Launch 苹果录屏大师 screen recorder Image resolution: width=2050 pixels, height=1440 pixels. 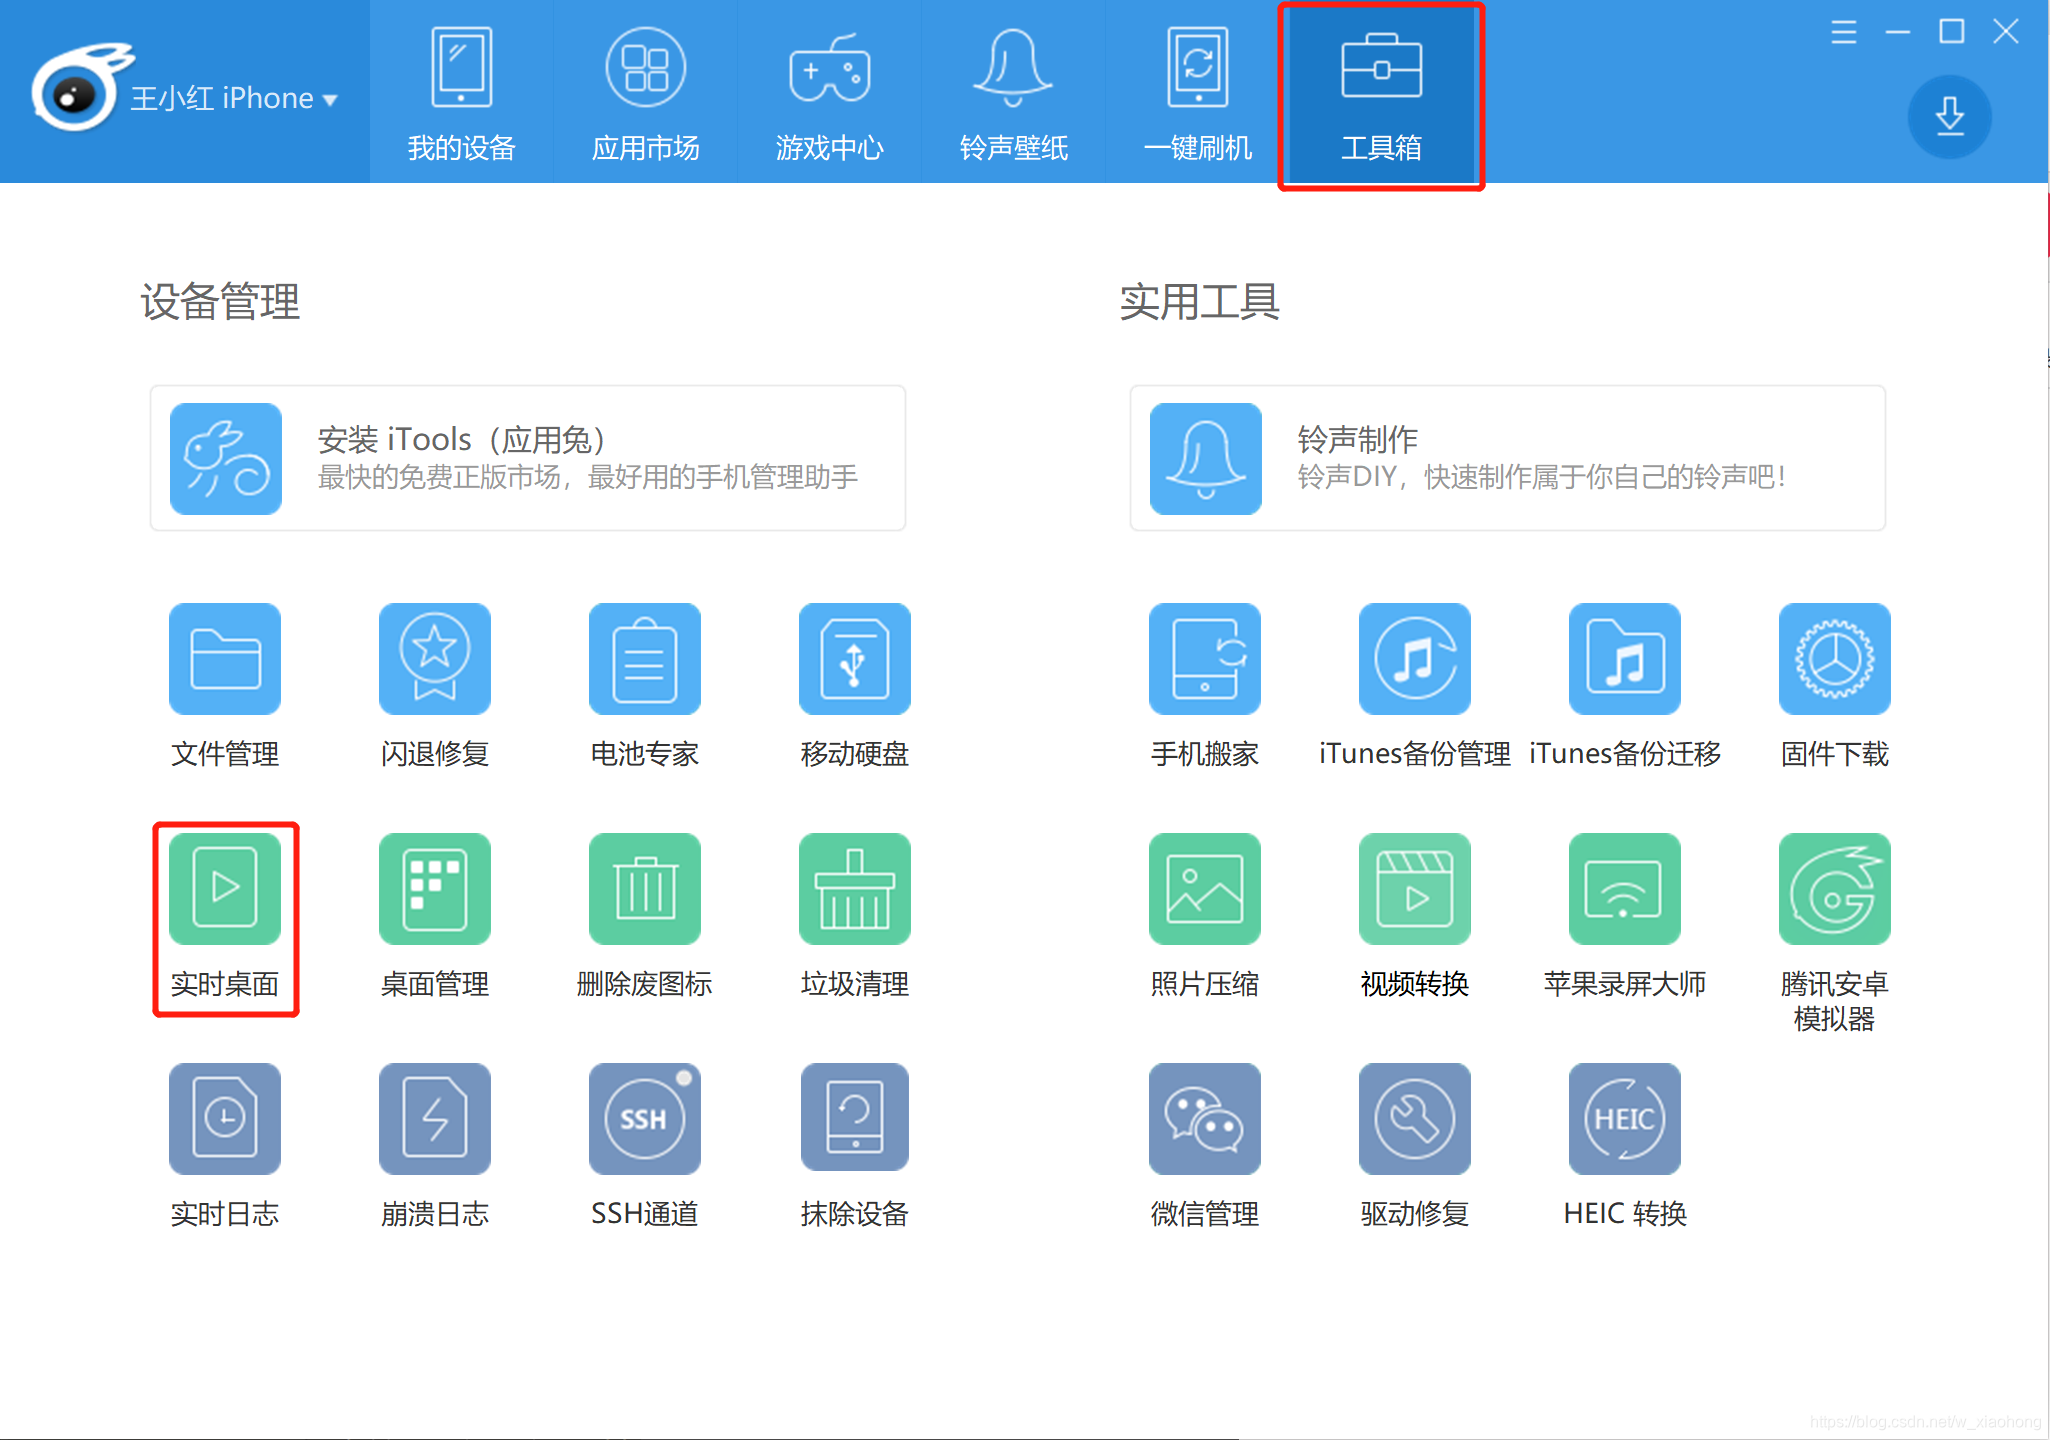tap(1624, 890)
